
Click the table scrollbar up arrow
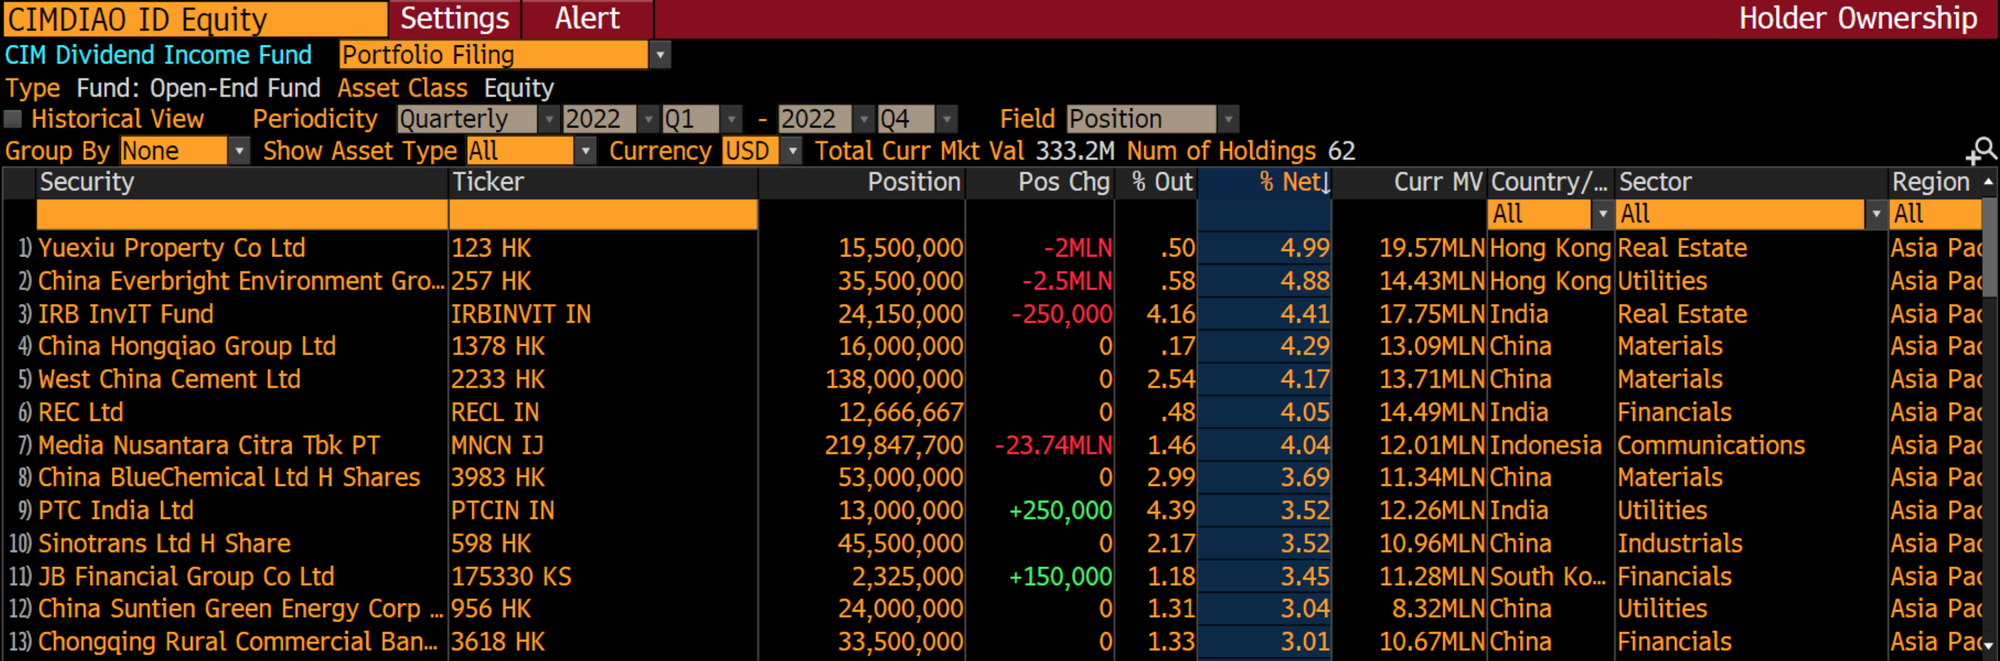(1989, 182)
